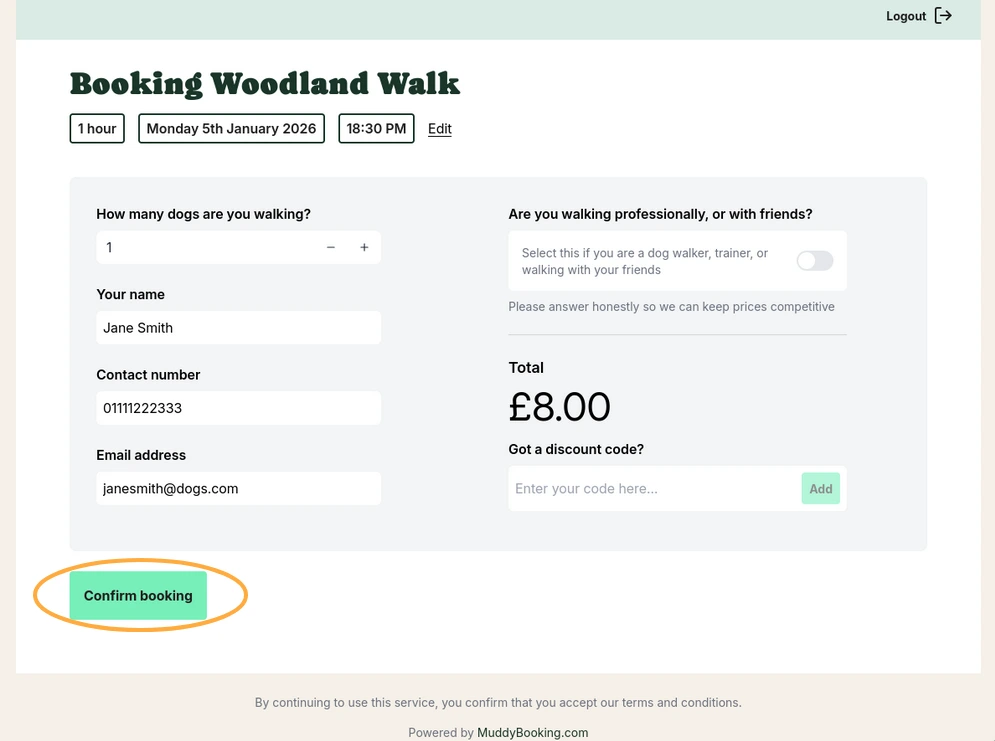Image resolution: width=995 pixels, height=741 pixels.
Task: Open the MuddyBooking.com link in the footer
Action: coord(532,732)
